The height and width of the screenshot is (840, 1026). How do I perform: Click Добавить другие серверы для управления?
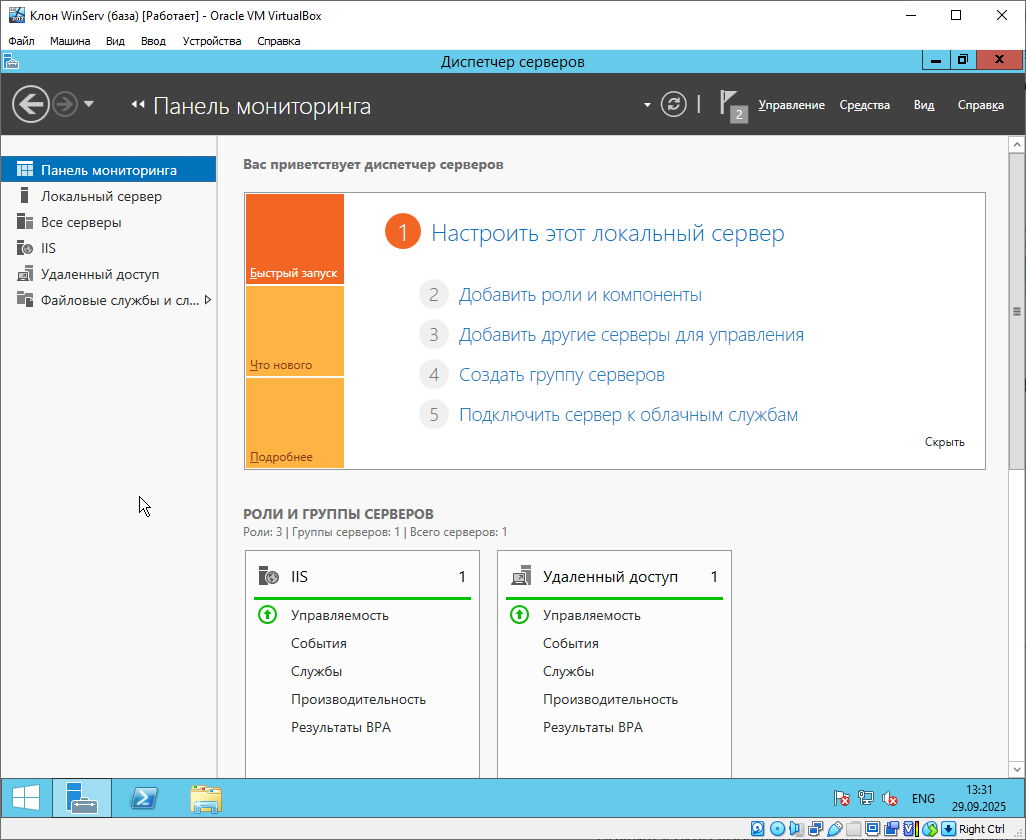click(x=631, y=335)
